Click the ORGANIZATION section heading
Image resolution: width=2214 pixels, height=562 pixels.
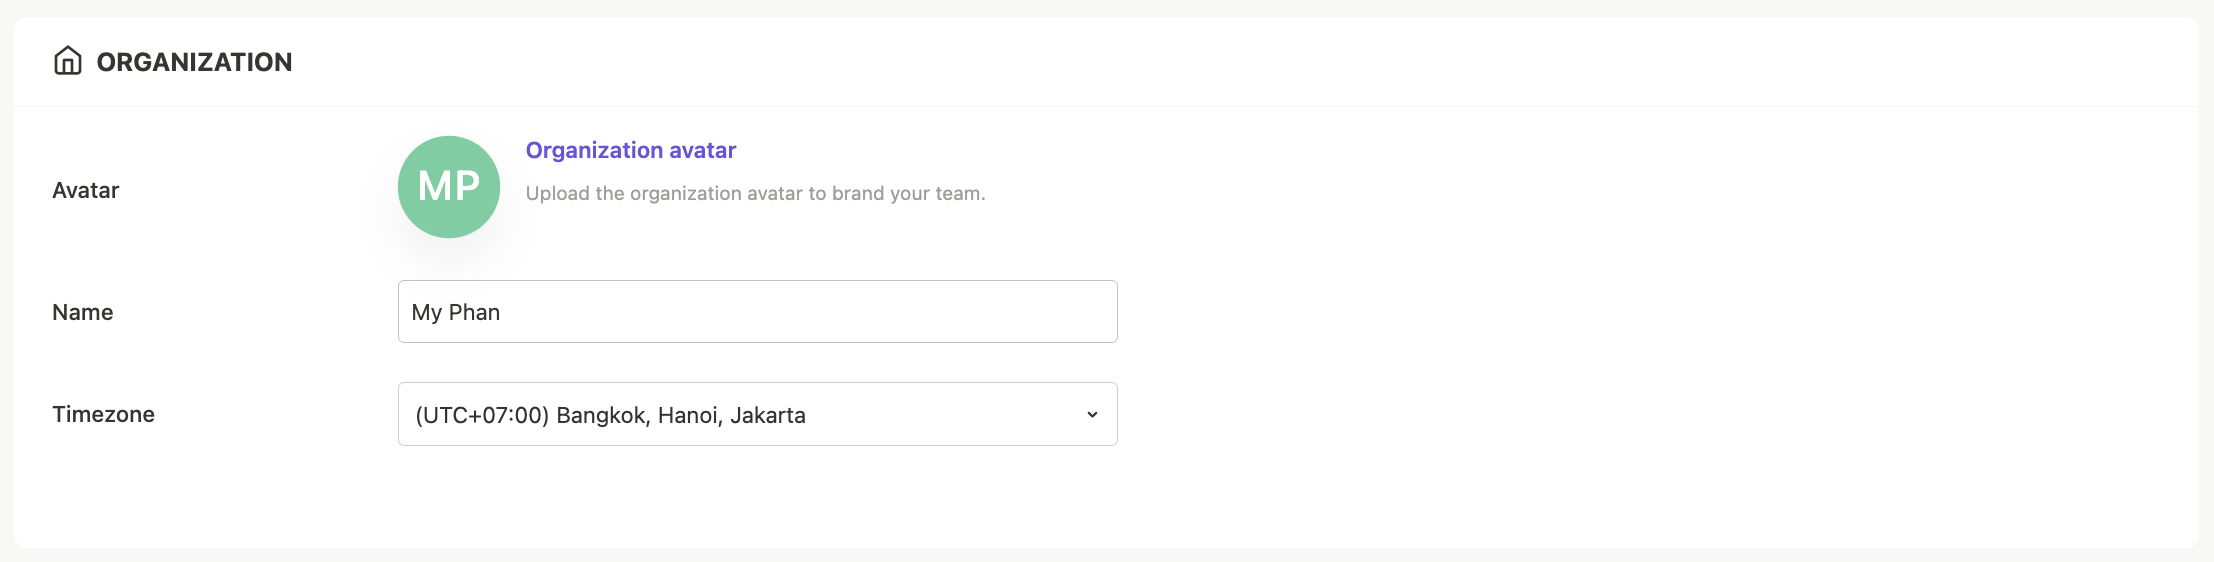(x=194, y=62)
